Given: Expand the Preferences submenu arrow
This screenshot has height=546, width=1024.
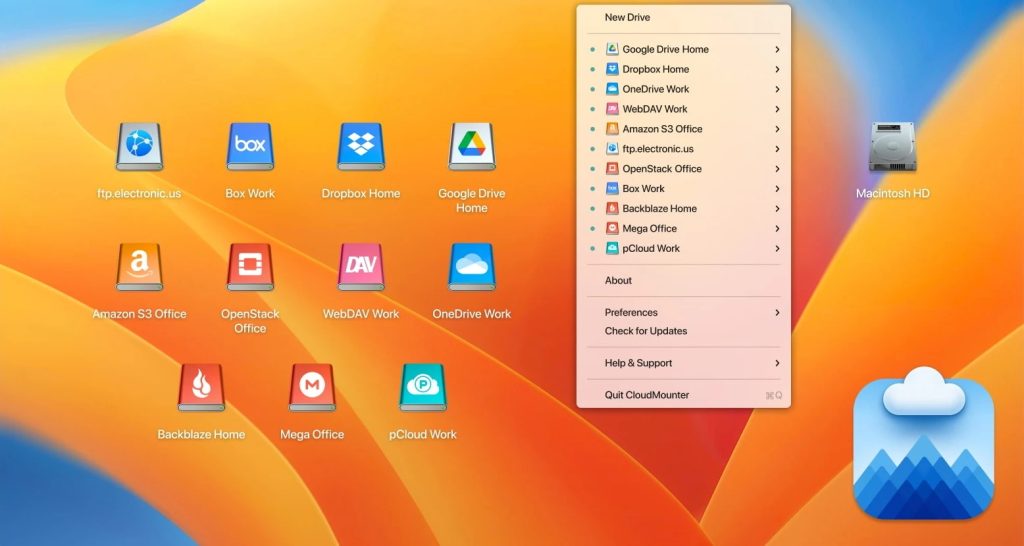Looking at the screenshot, I should 777,312.
